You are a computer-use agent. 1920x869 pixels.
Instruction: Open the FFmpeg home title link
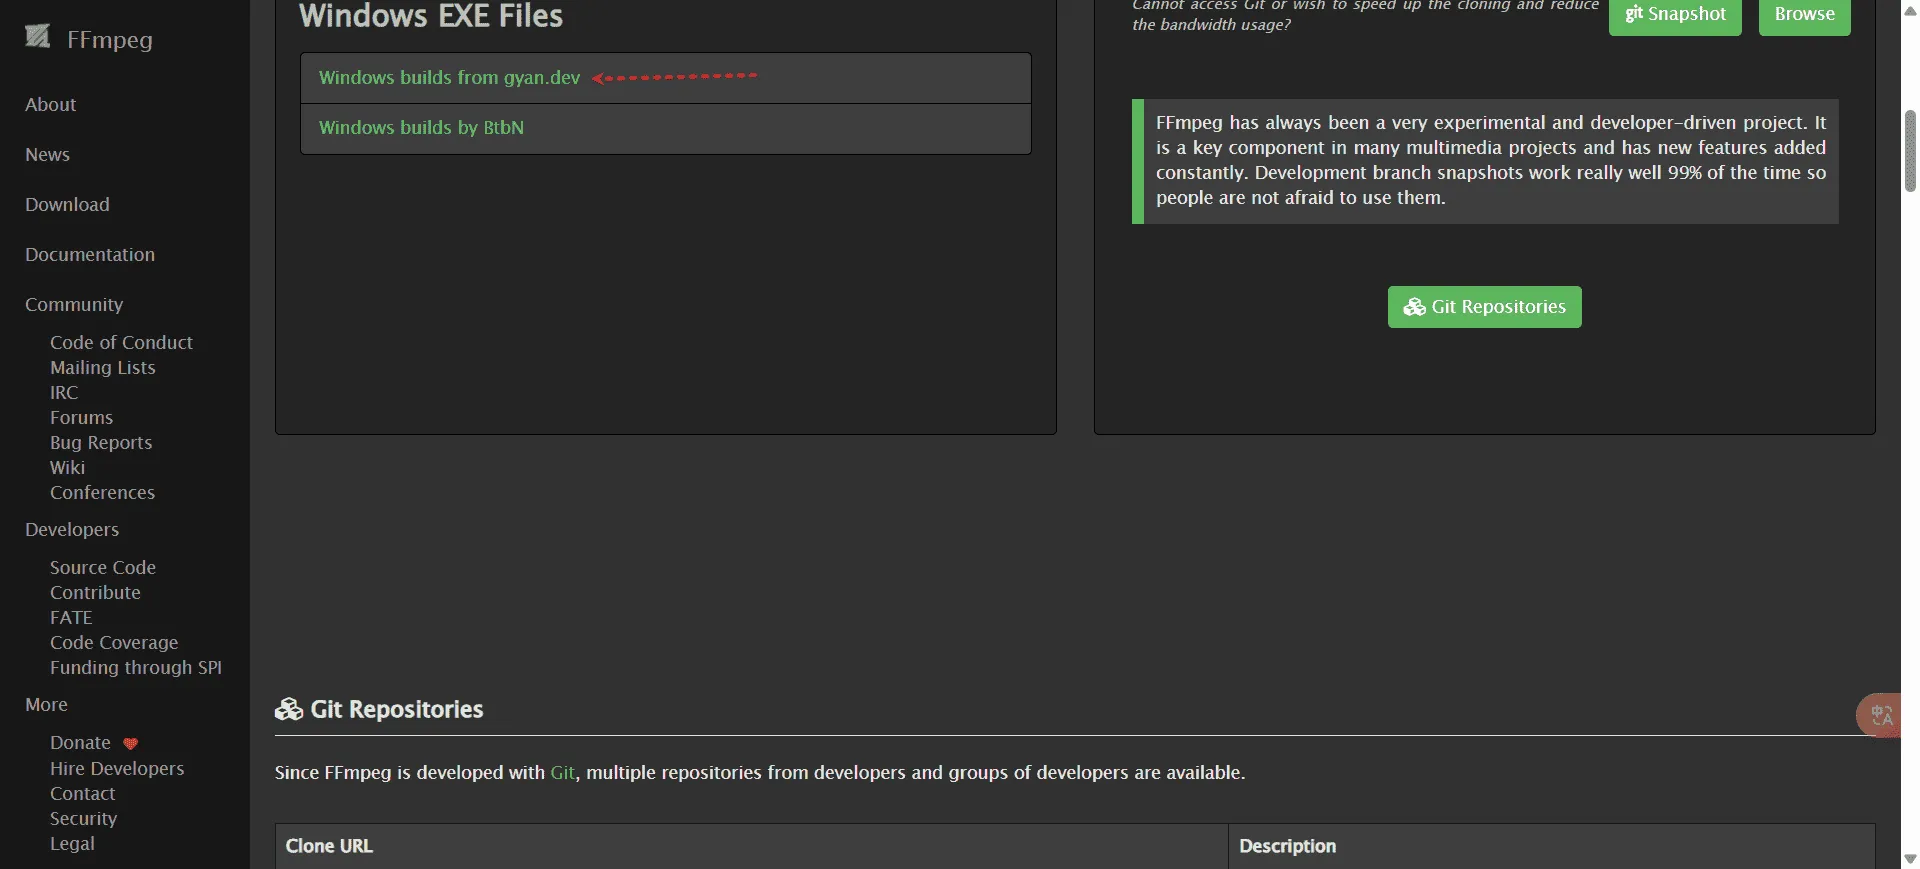tap(110, 40)
